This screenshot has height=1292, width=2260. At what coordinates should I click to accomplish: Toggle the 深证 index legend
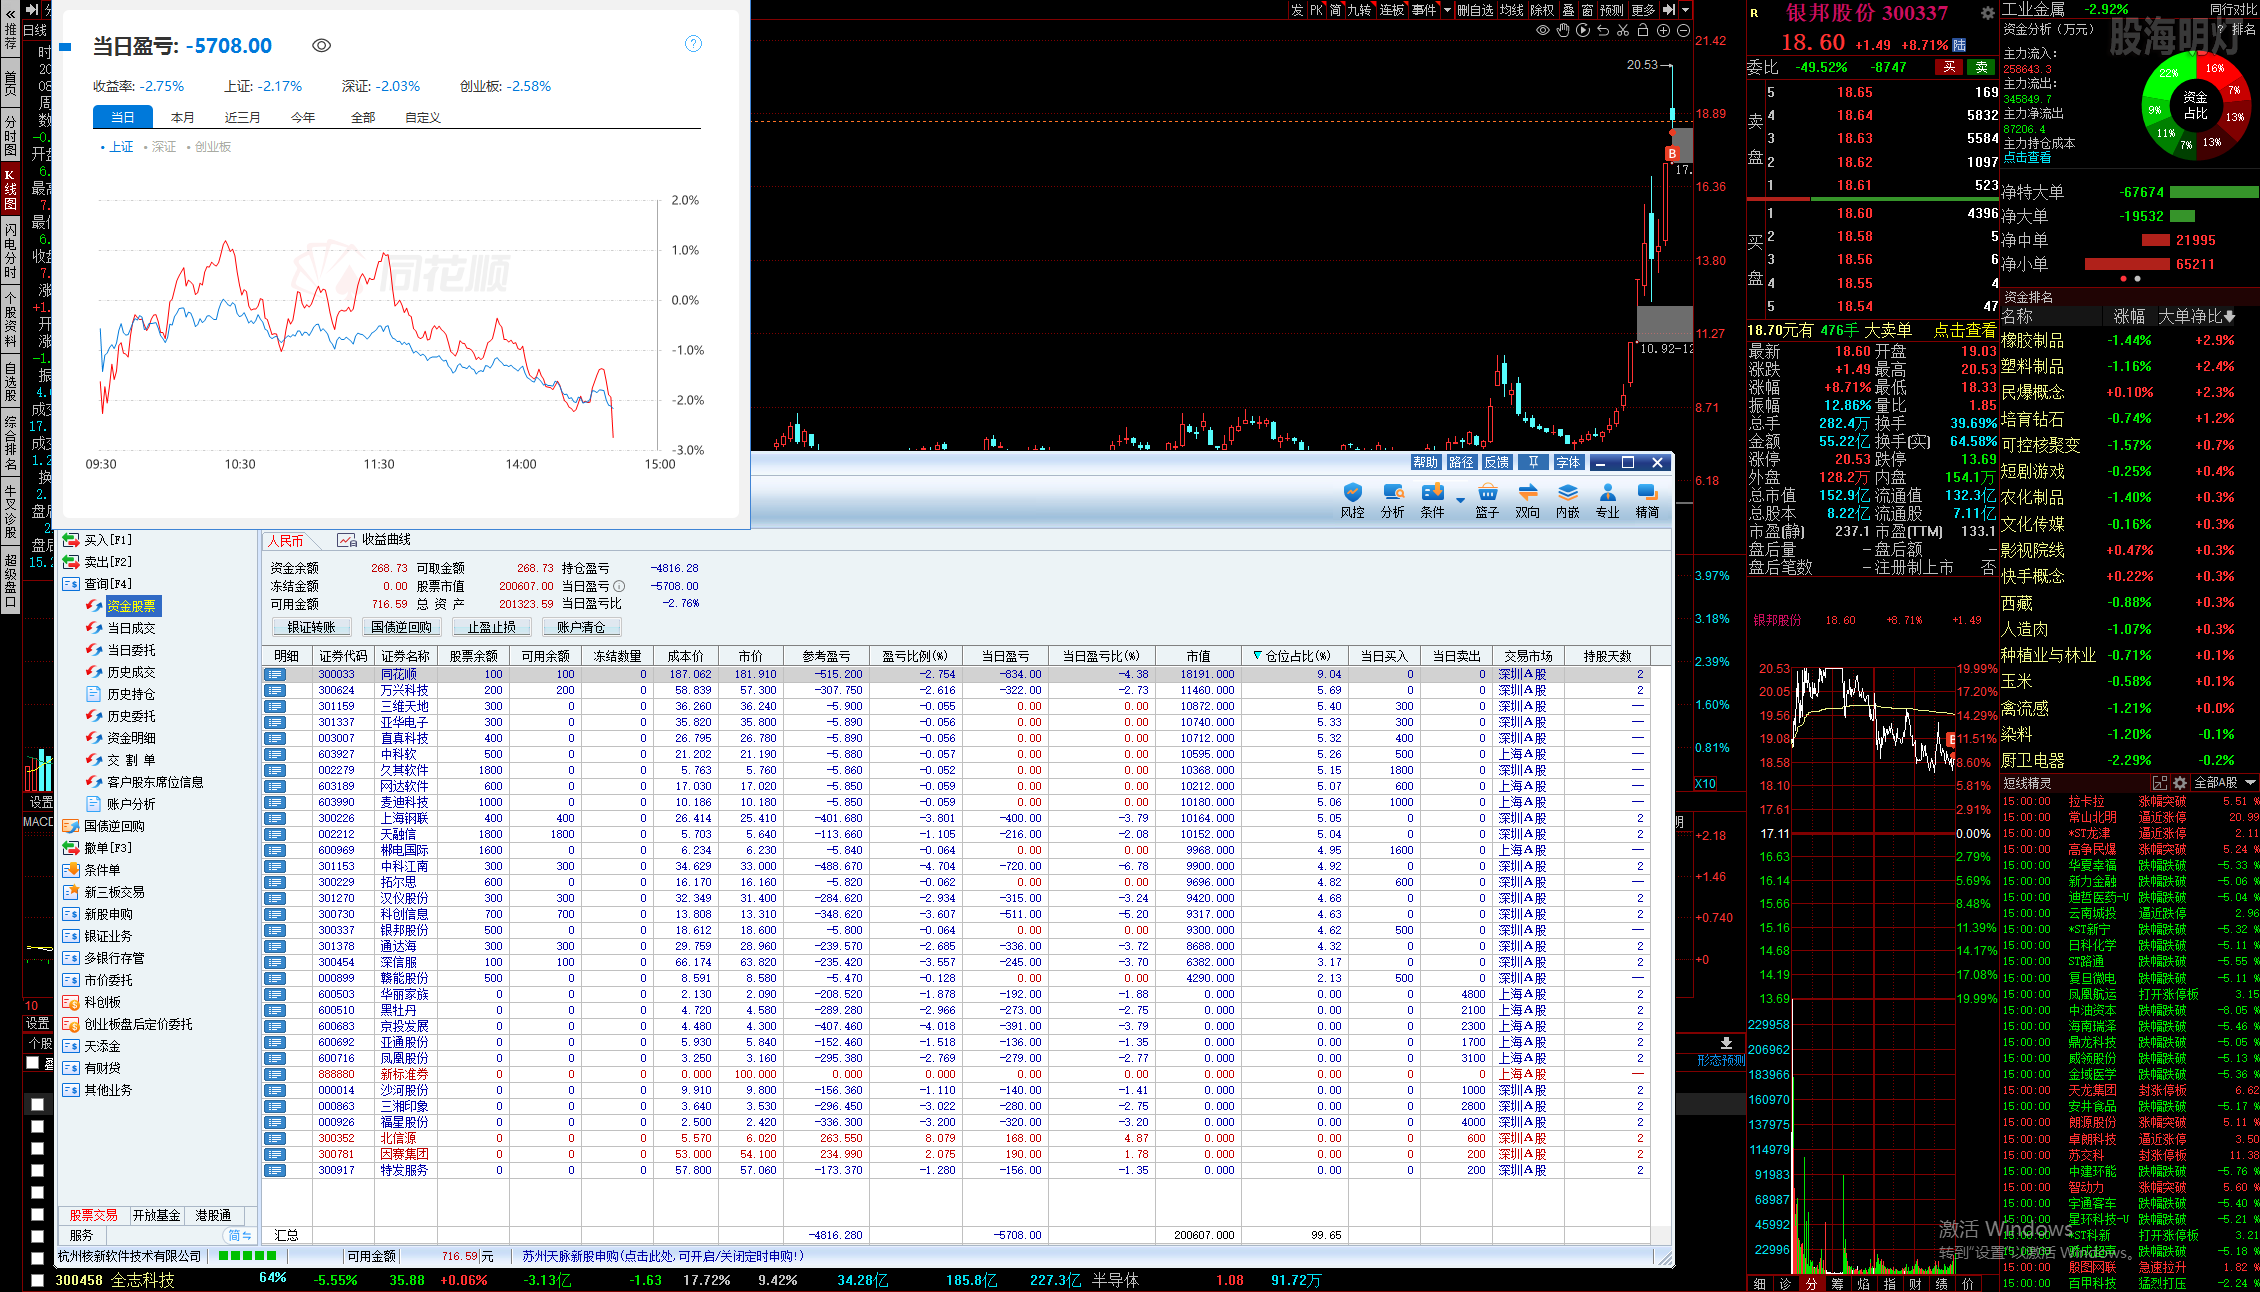click(x=161, y=147)
